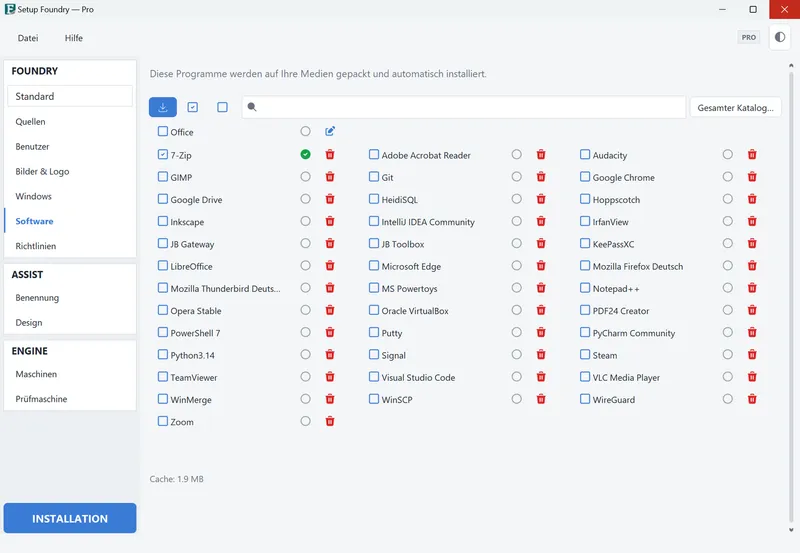Tick the WinSCP checkbox
Screen dimensions: 800x553
point(374,398)
